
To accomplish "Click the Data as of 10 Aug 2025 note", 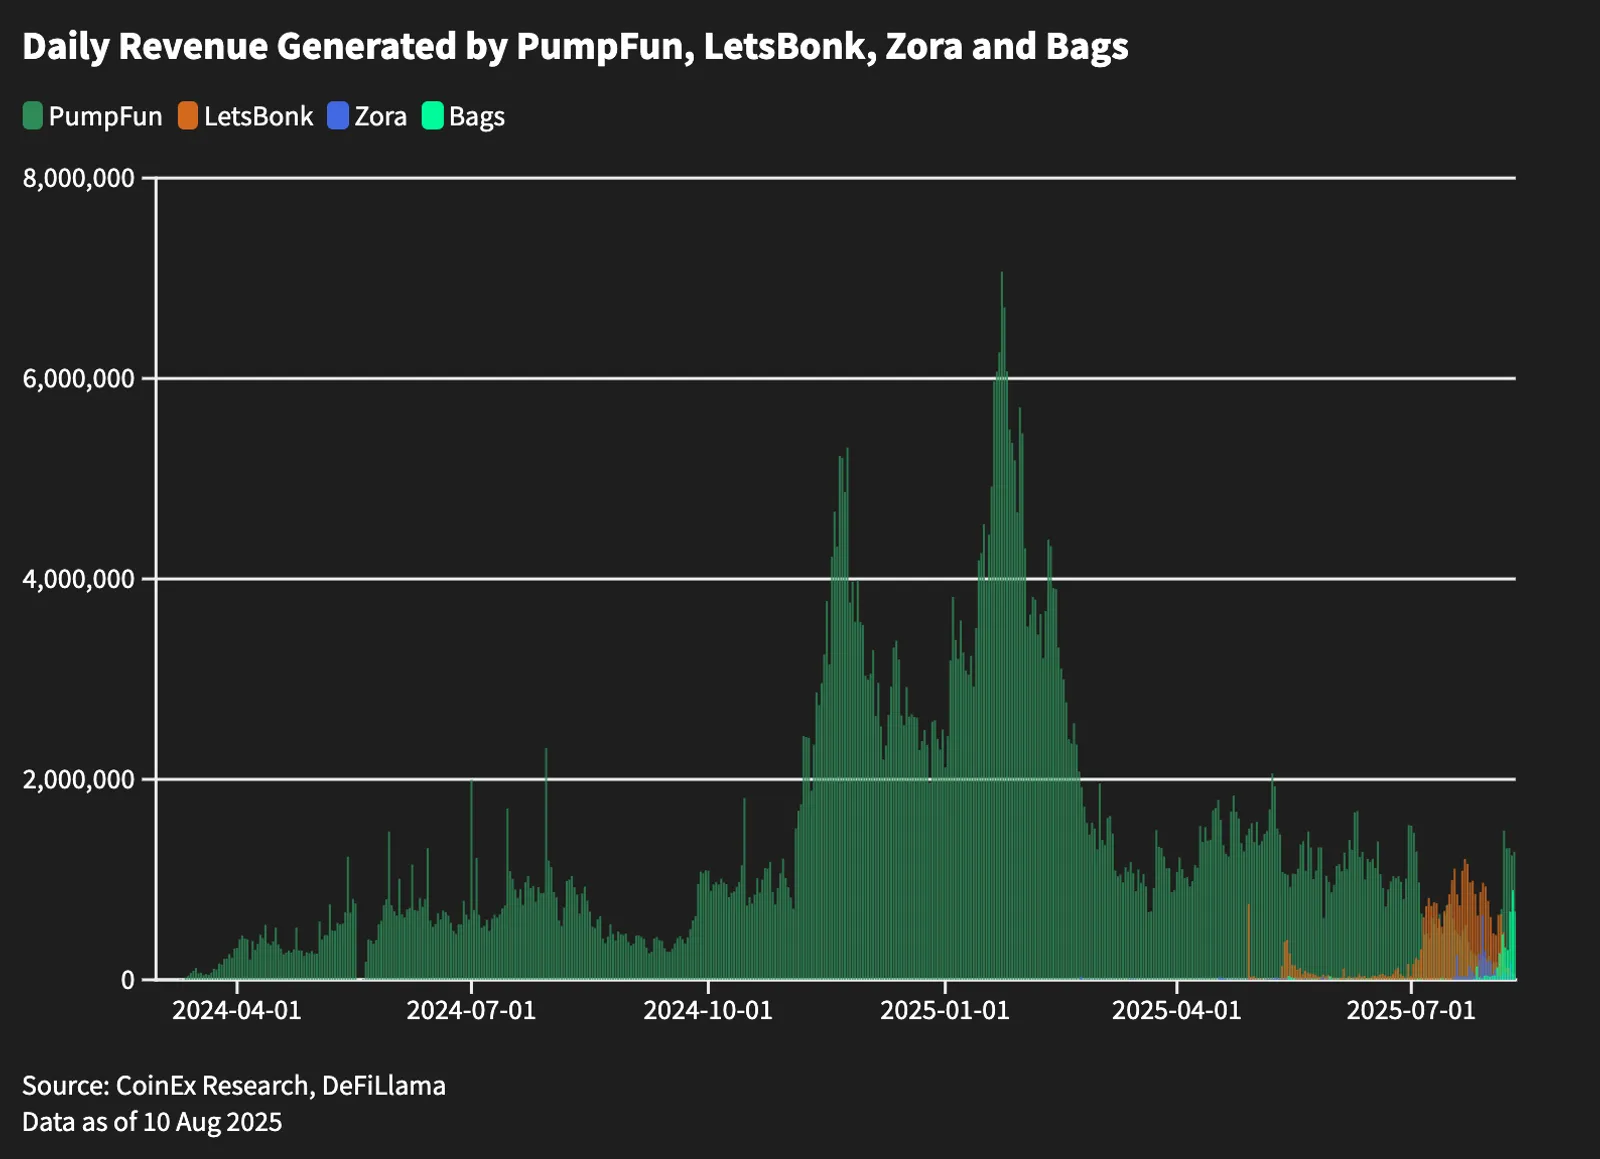I will coord(152,1122).
